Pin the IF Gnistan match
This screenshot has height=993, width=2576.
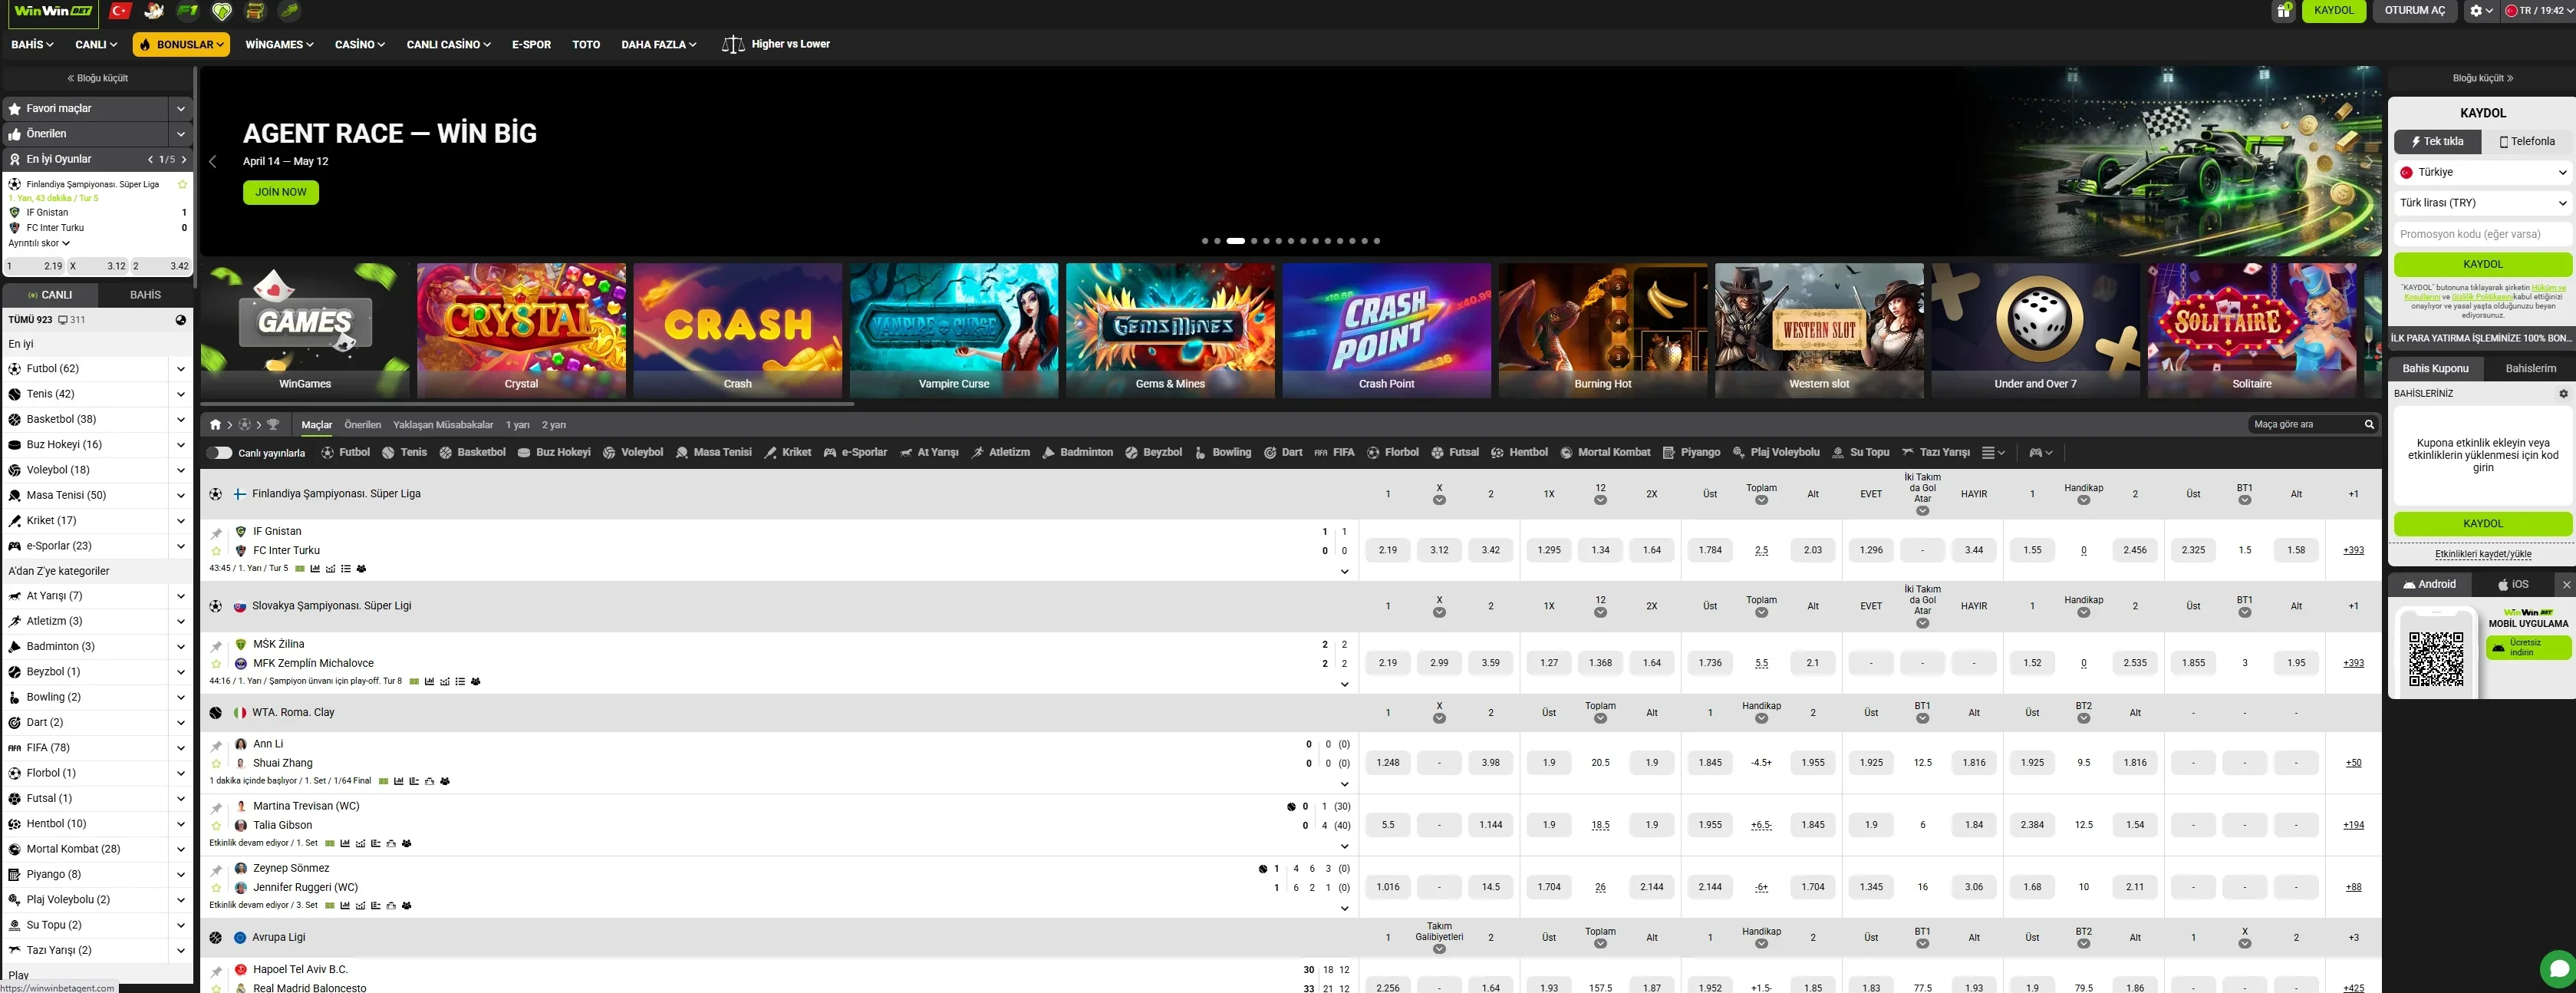[x=216, y=533]
